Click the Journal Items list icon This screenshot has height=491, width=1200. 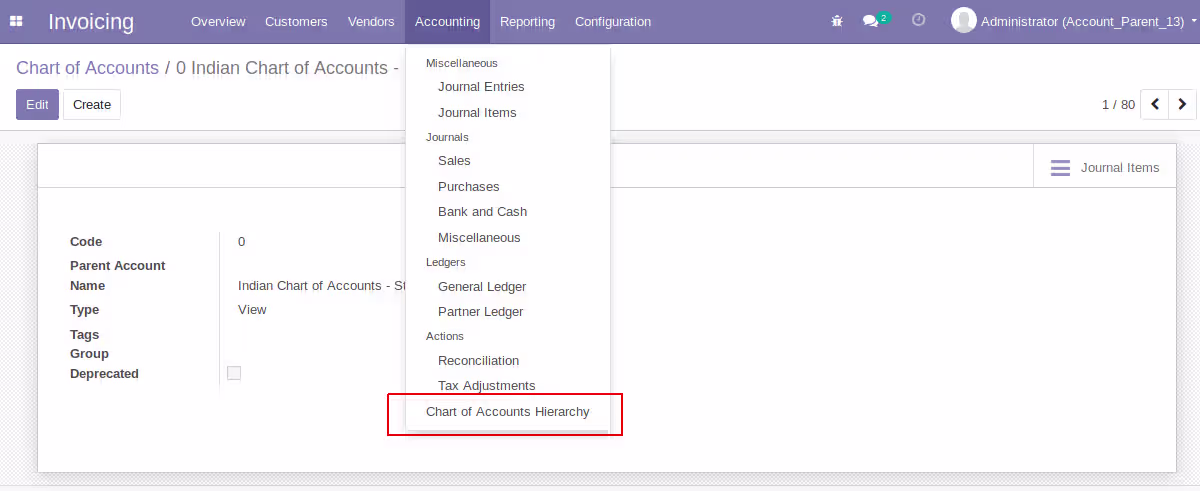[1060, 168]
